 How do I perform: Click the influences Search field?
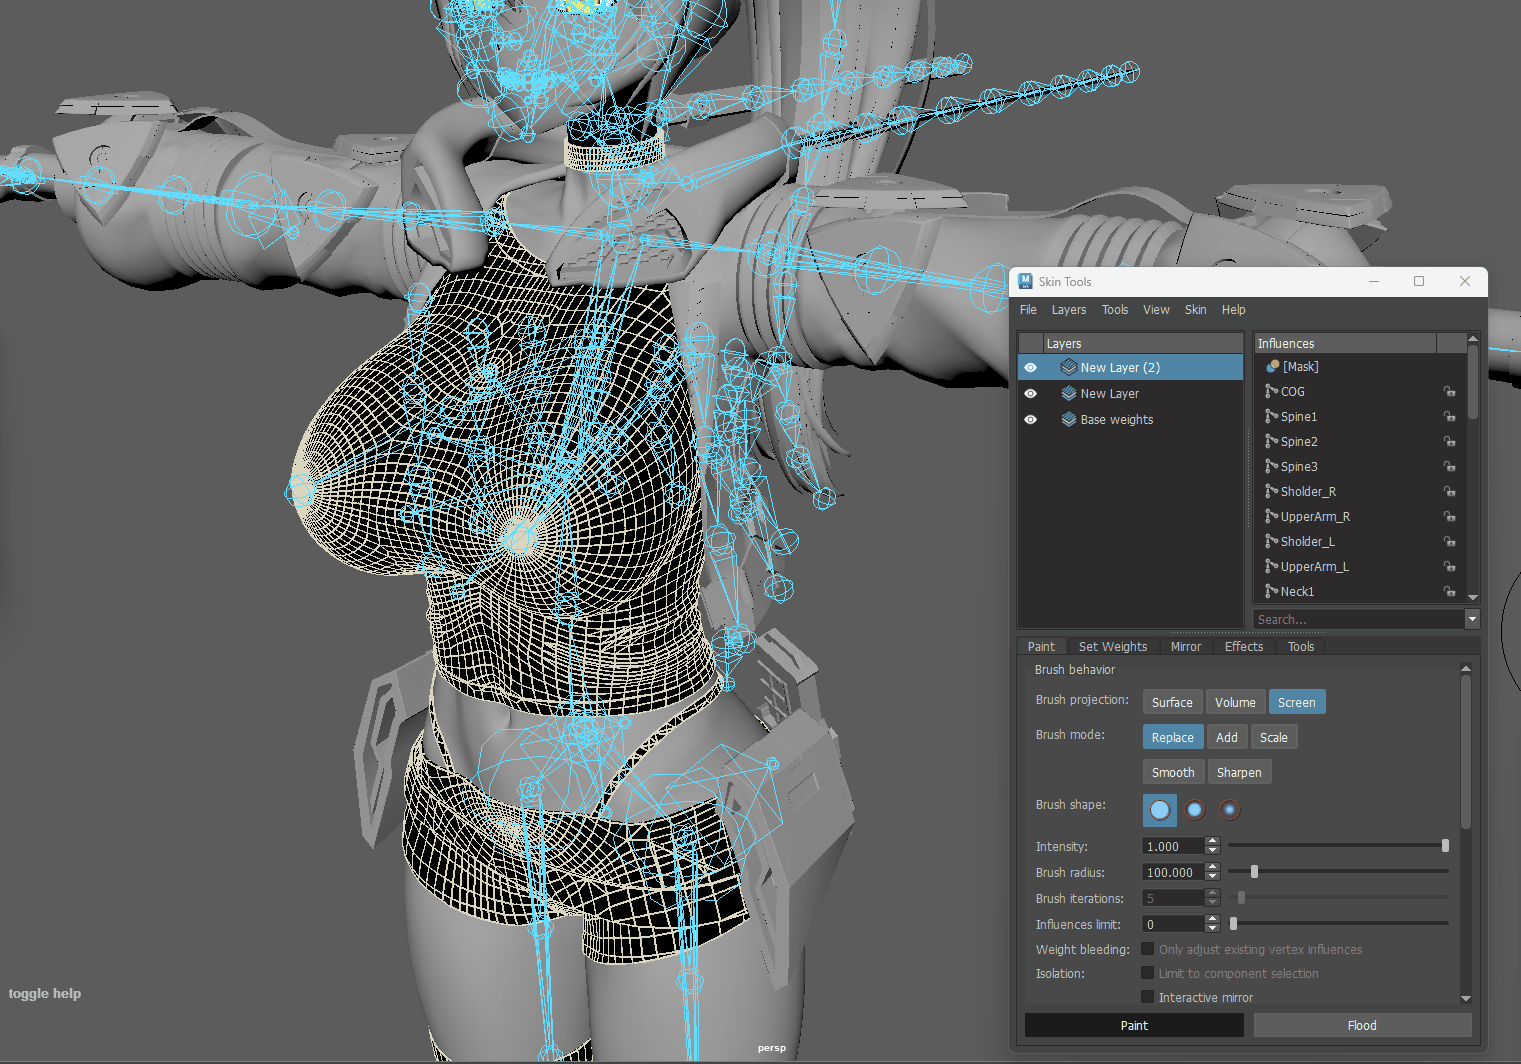(x=1358, y=620)
